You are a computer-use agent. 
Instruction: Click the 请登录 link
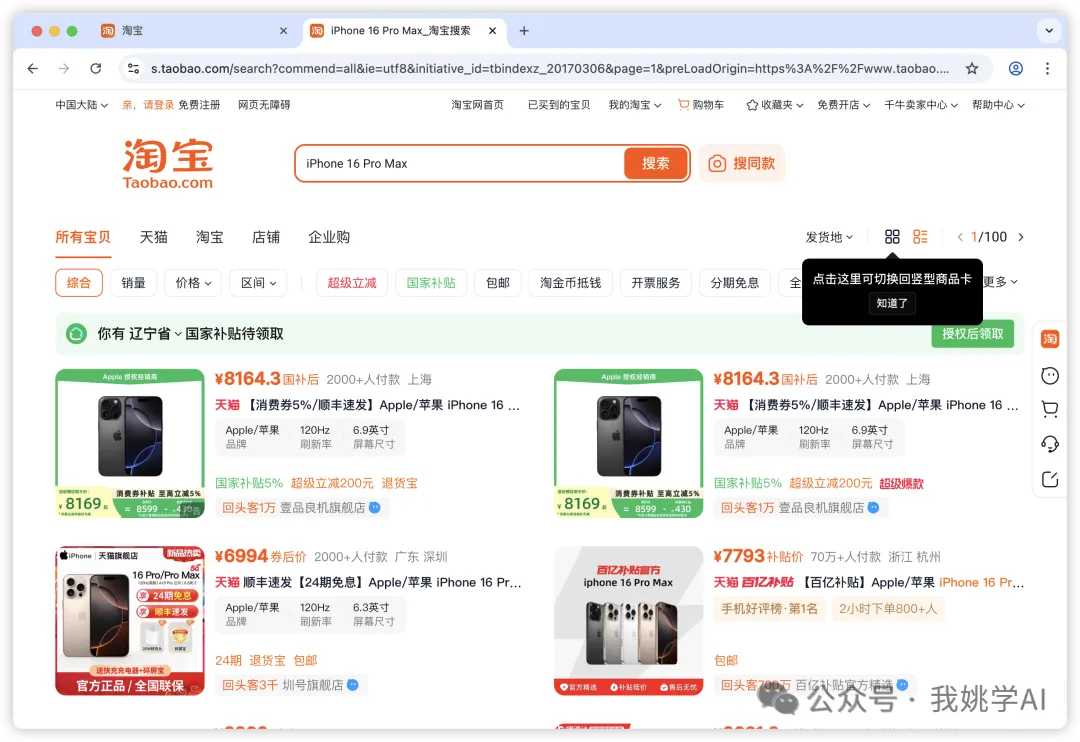coord(158,105)
